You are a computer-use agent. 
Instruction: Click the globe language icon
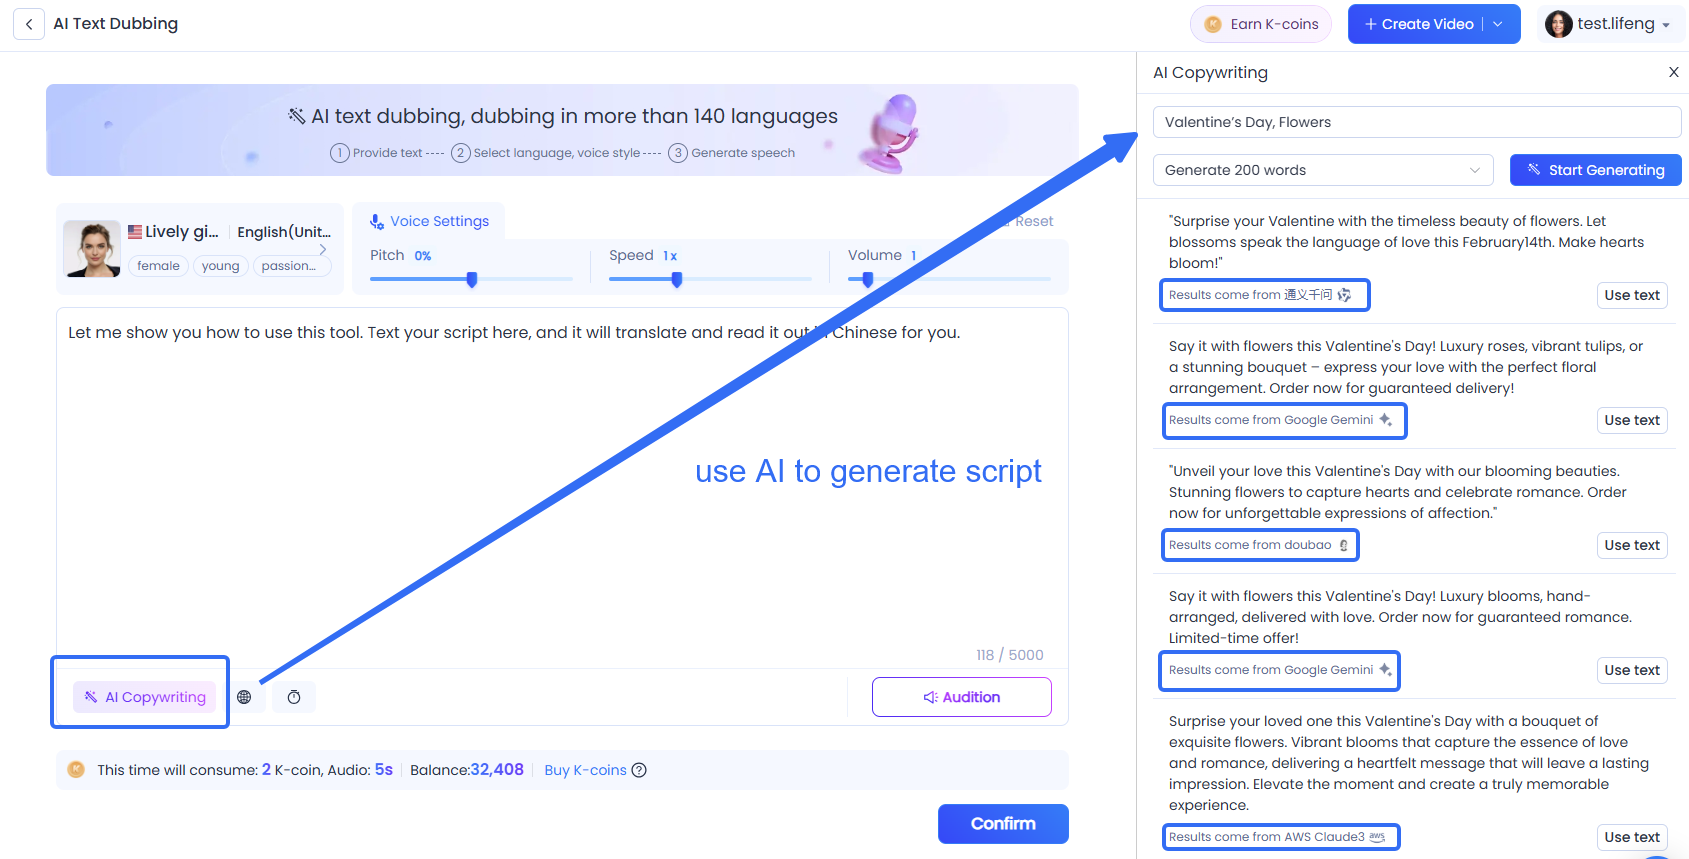[x=244, y=697]
